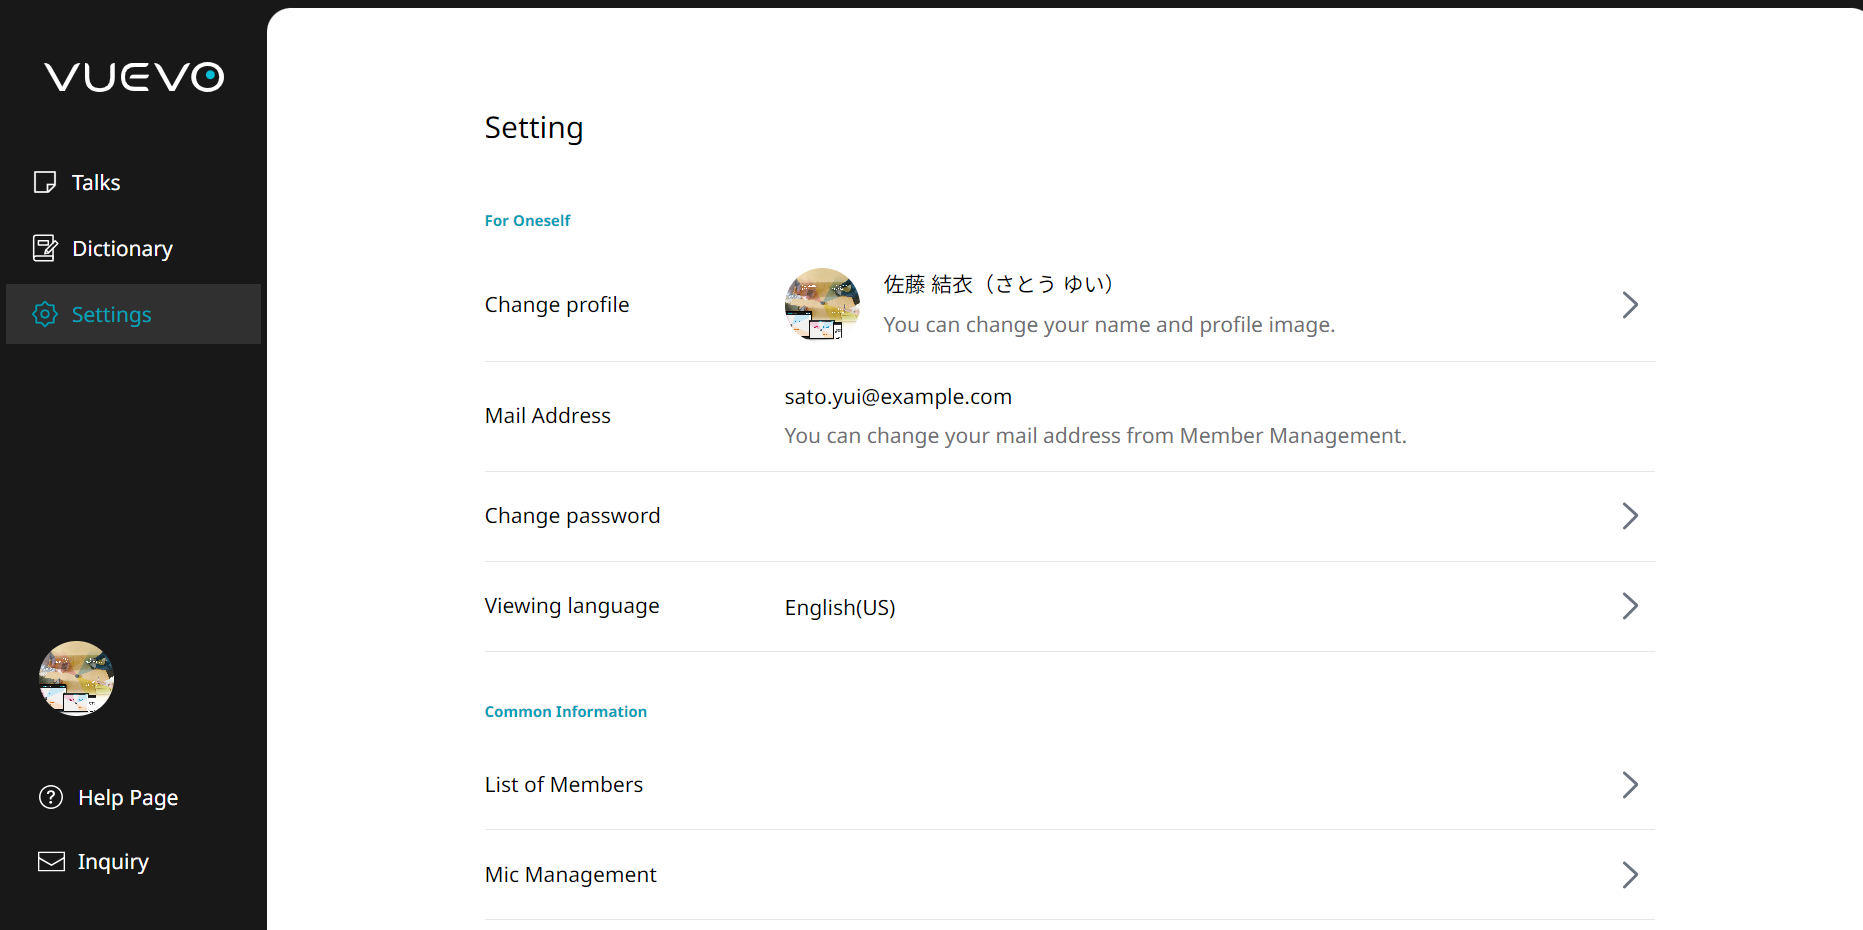The image size is (1863, 930).
Task: Open the Help Page link
Action: [x=128, y=798]
